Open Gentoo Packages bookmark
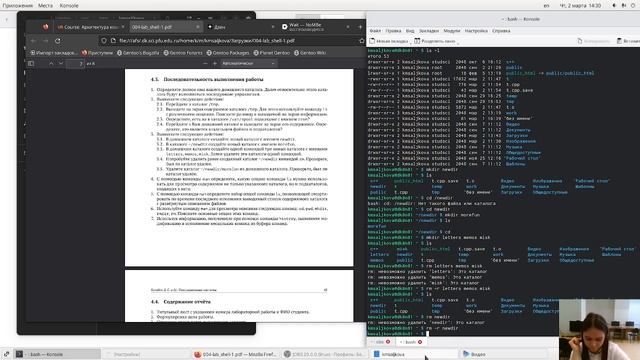 (x=227, y=53)
